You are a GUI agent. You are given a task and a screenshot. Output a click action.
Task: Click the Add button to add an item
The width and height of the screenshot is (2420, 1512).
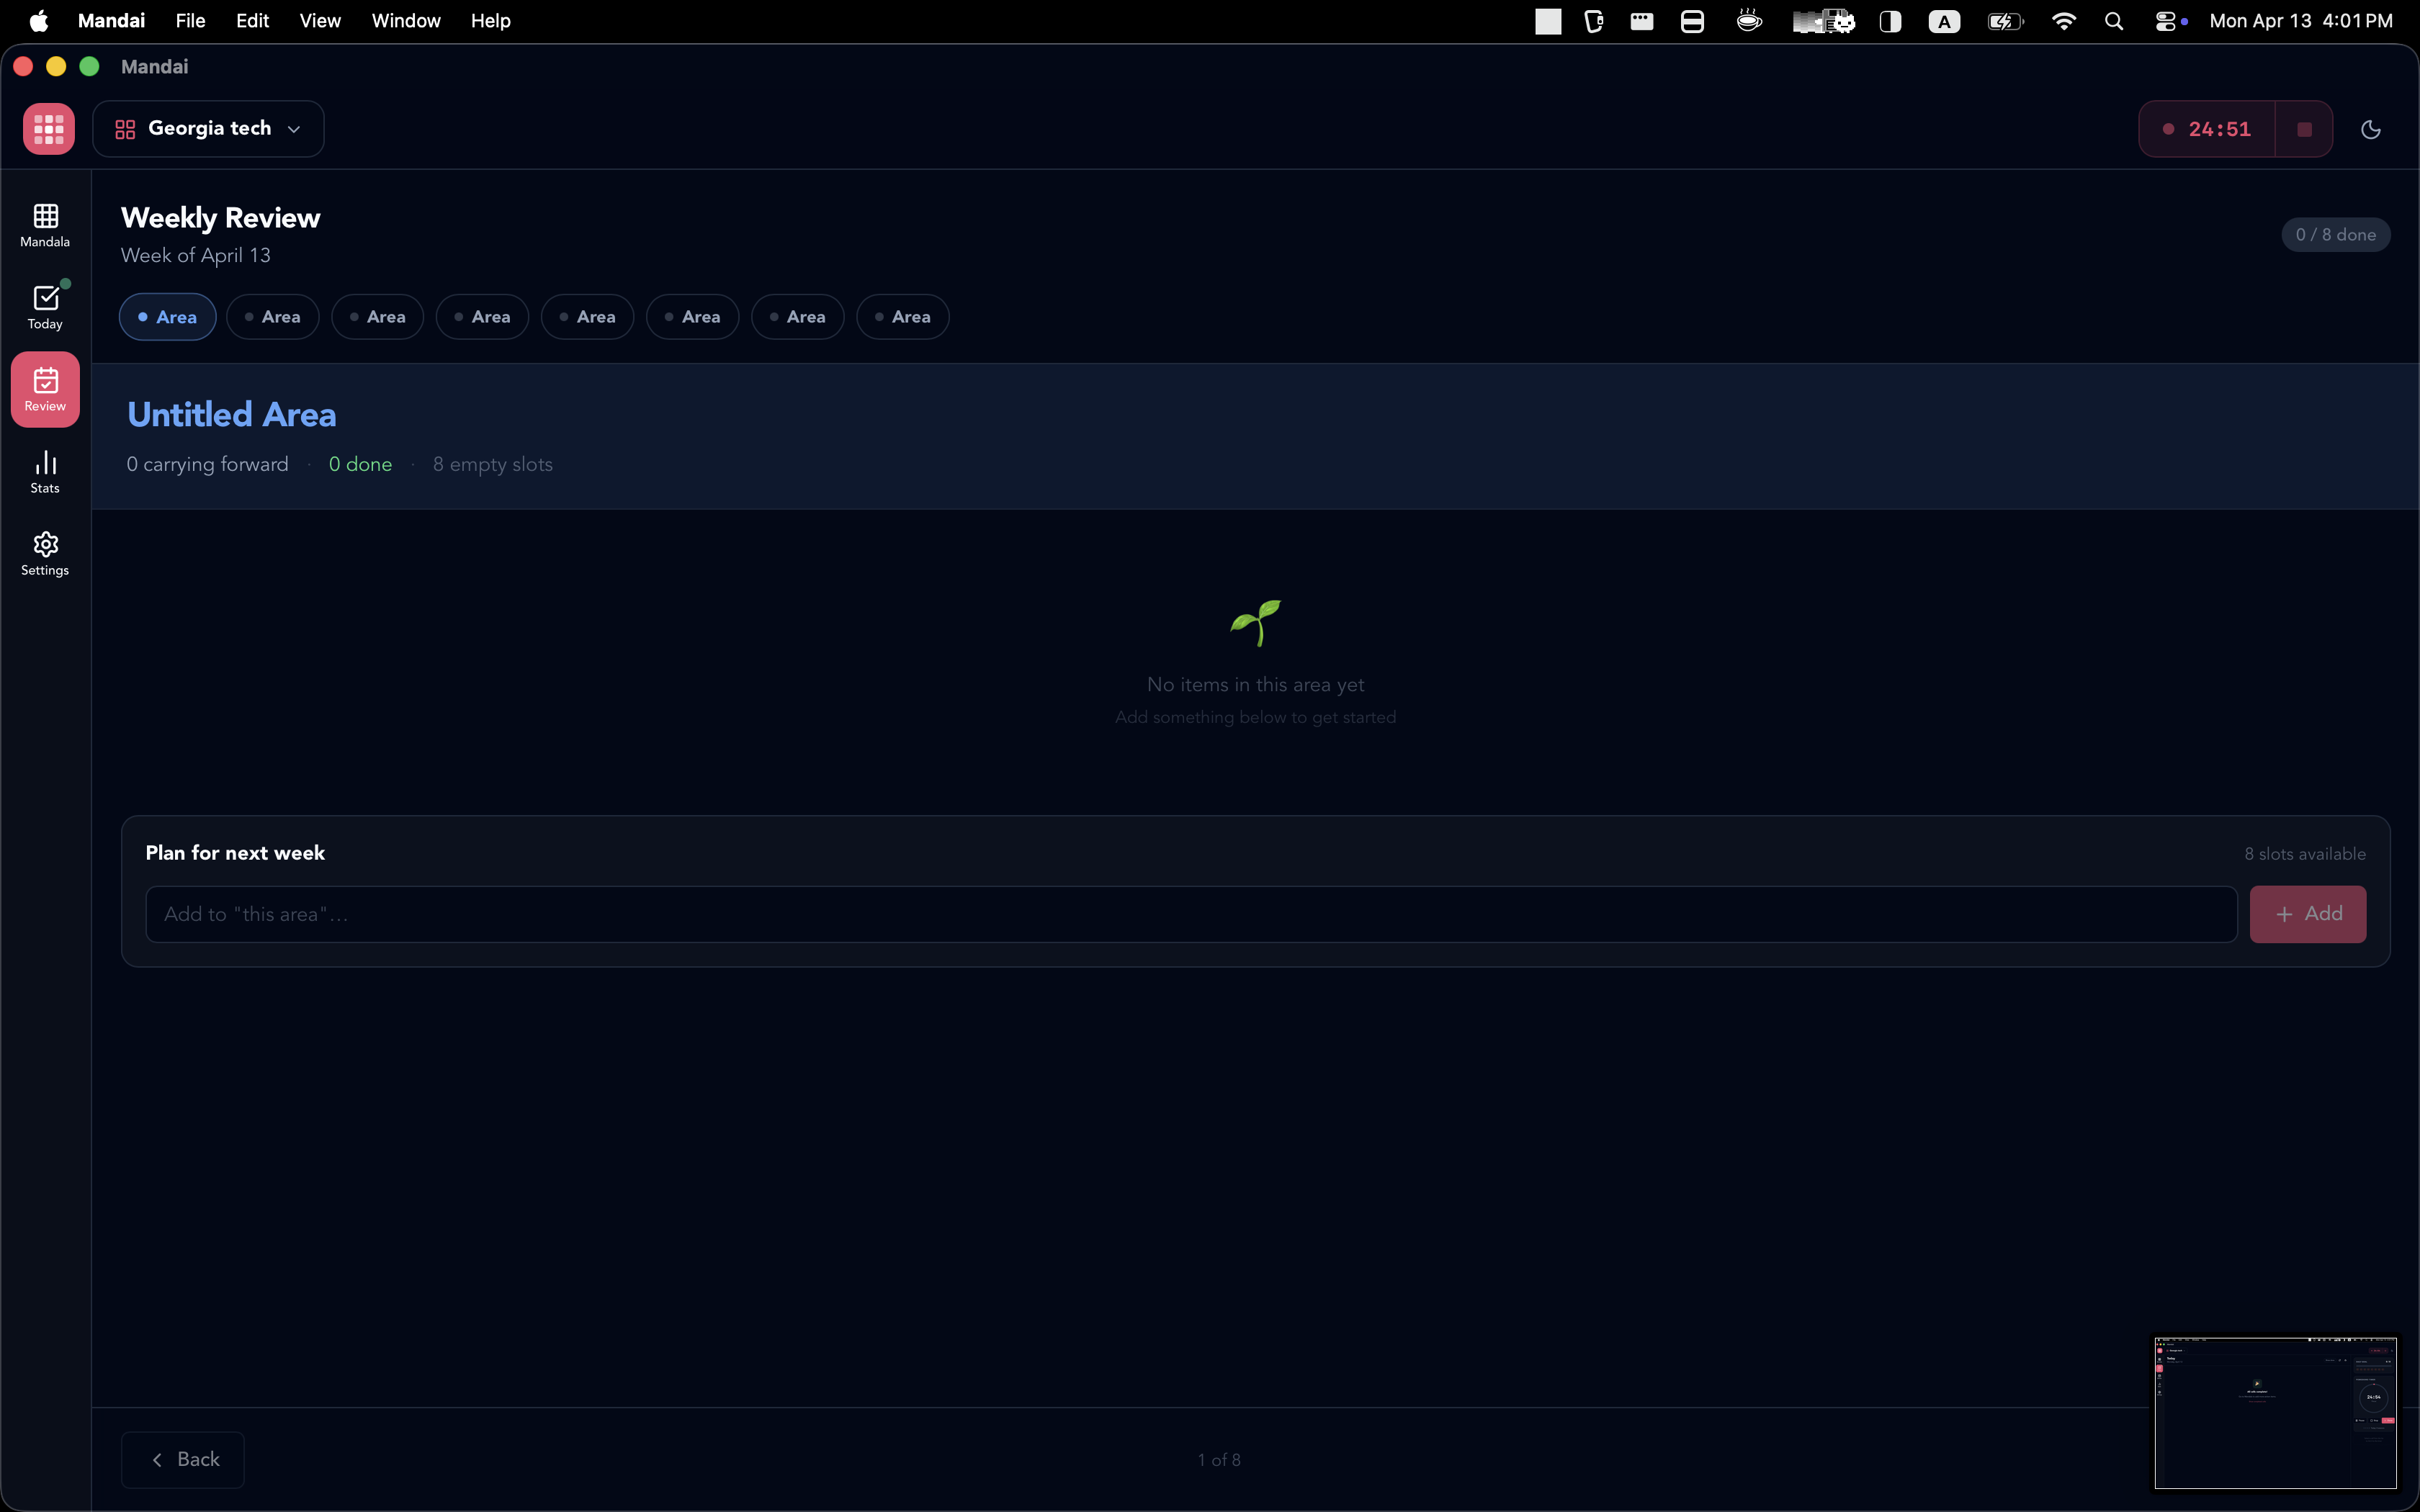2308,913
